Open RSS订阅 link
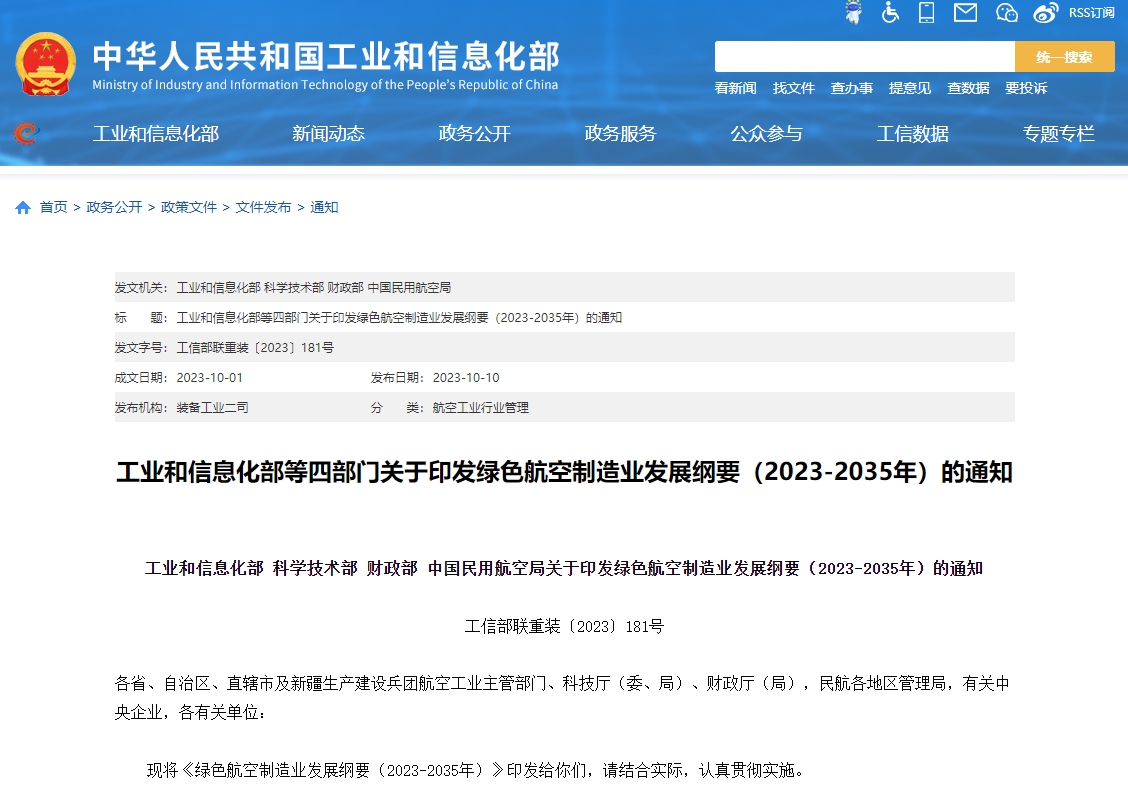Screen dimensions: 1128x811 [x=1091, y=13]
